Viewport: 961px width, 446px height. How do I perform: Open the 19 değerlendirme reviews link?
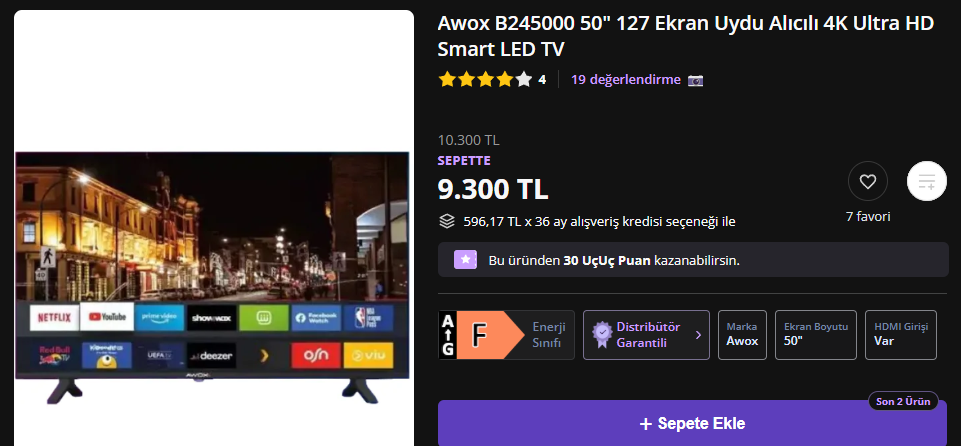point(626,80)
